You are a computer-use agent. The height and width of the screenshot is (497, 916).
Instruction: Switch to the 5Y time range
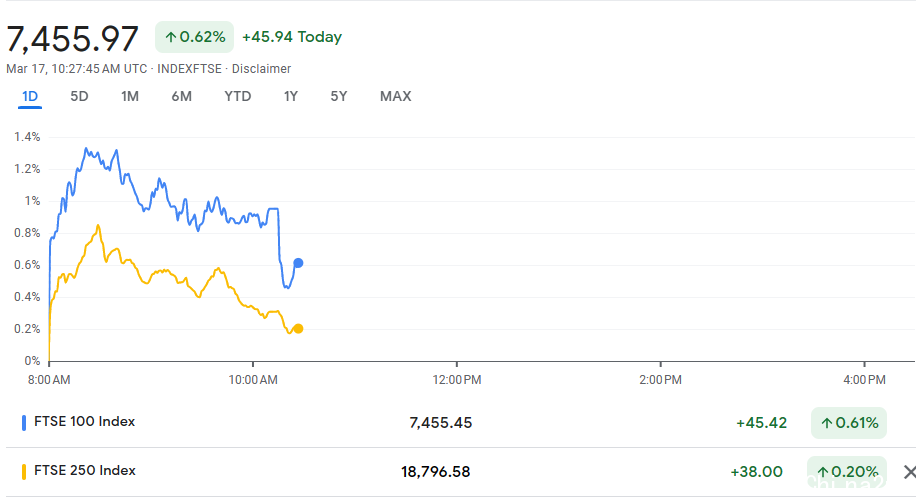(x=339, y=96)
